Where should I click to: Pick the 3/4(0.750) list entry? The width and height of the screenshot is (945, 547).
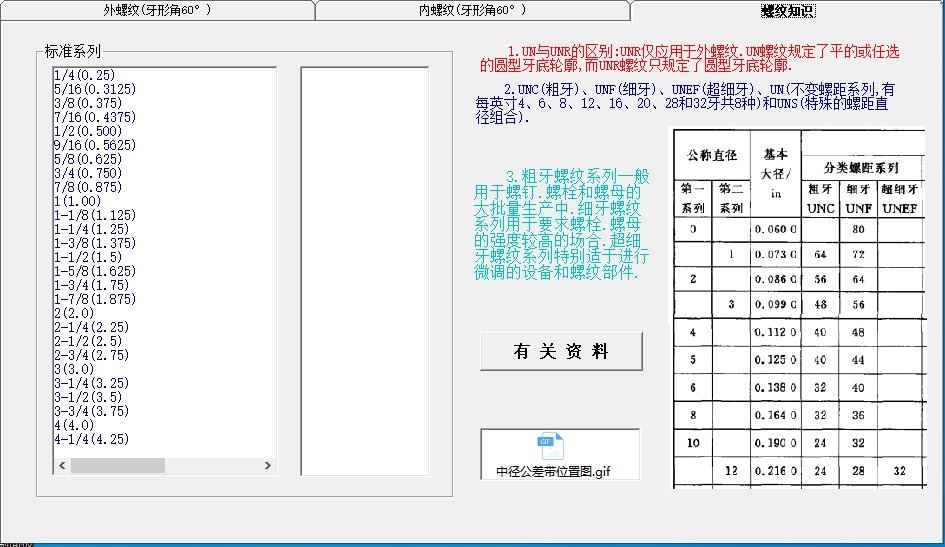(x=88, y=173)
